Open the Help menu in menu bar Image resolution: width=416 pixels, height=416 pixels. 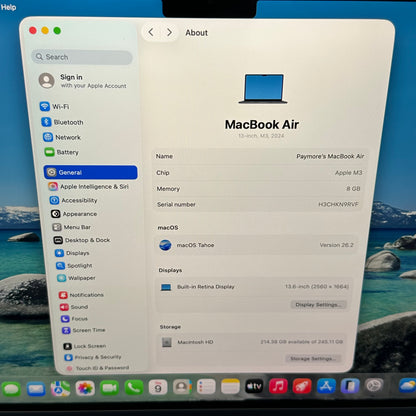click(8, 7)
